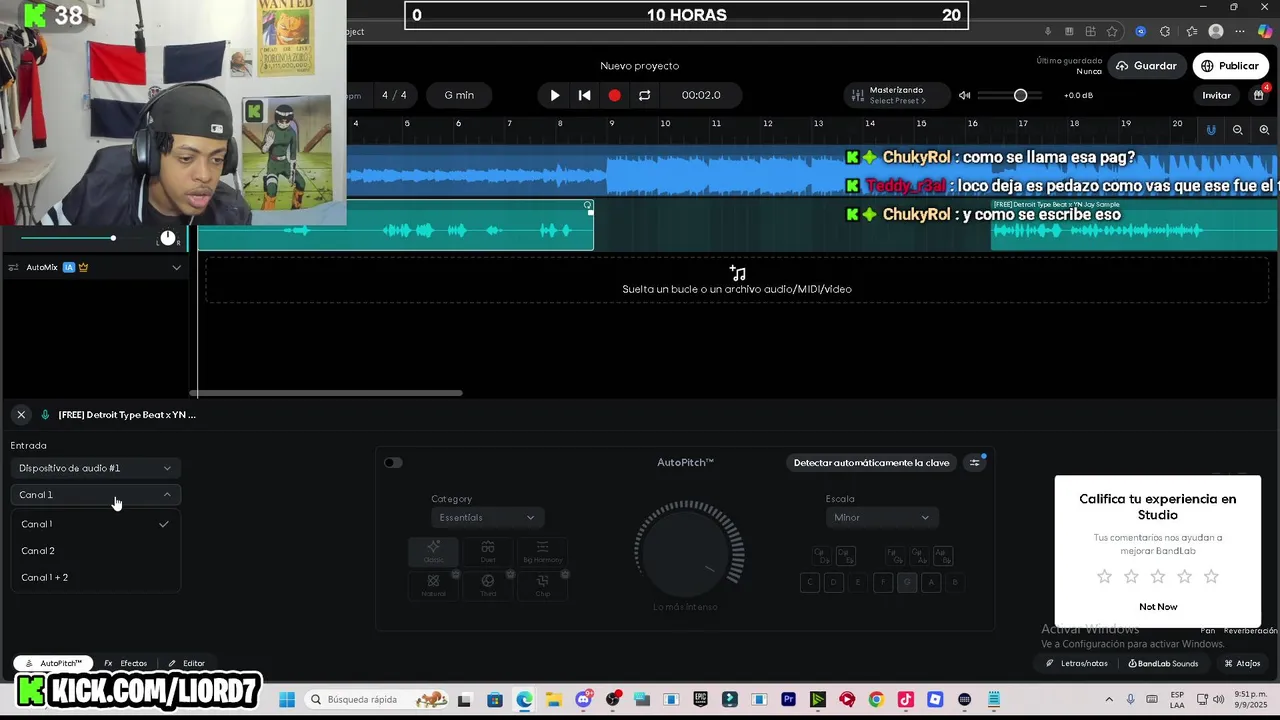1280x720 pixels.
Task: Select the Big Harmony preset
Action: click(542, 552)
